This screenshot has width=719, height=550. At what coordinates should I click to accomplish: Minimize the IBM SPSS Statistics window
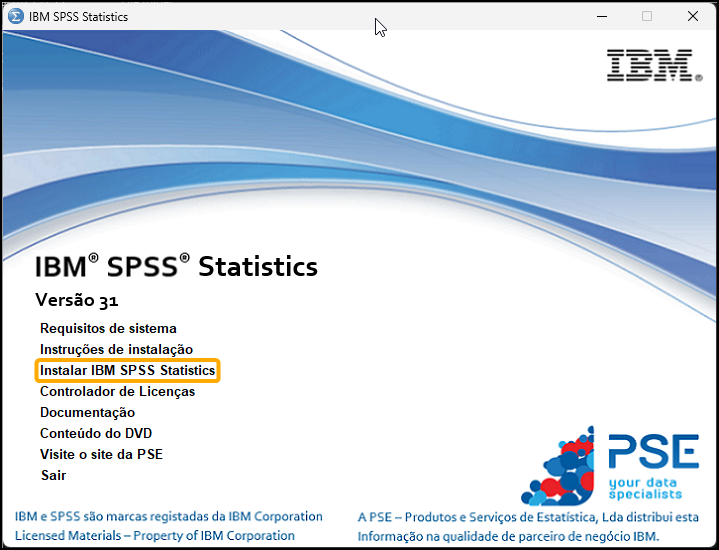pyautogui.click(x=602, y=17)
